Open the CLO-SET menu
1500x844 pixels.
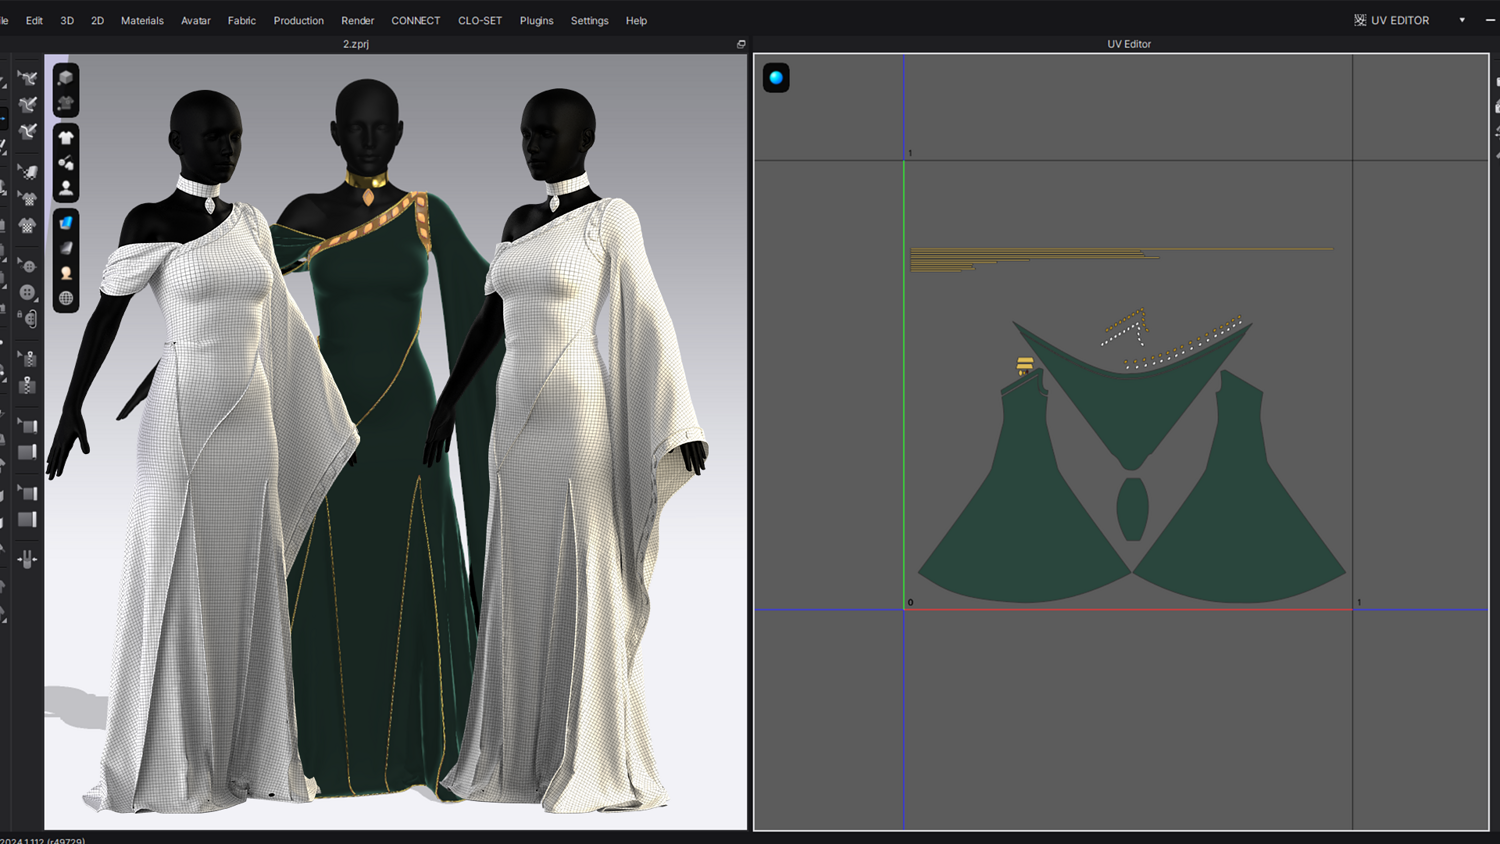point(479,20)
